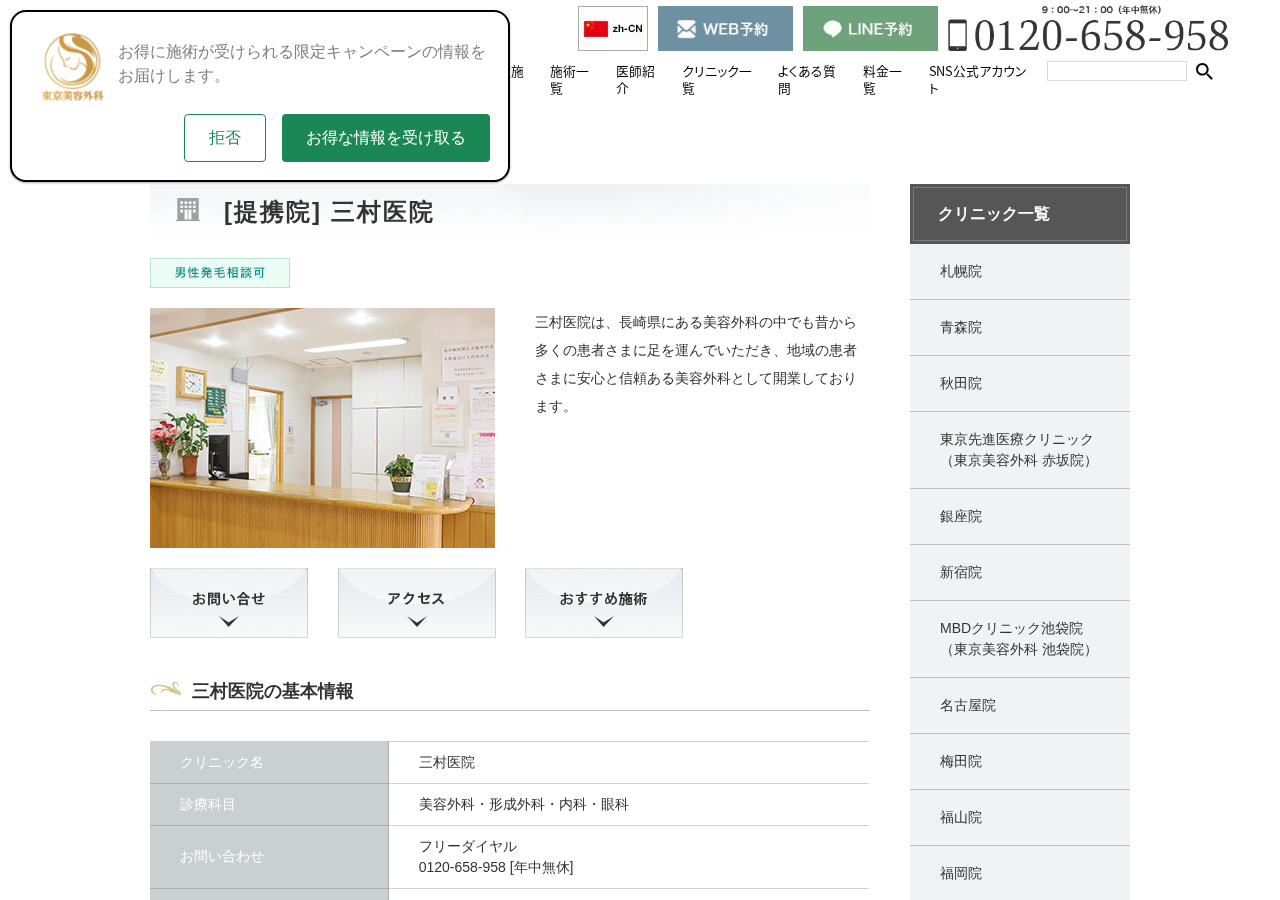Call the number 0120-658-958 in the header
This screenshot has width=1280, height=900.
coord(1089,36)
